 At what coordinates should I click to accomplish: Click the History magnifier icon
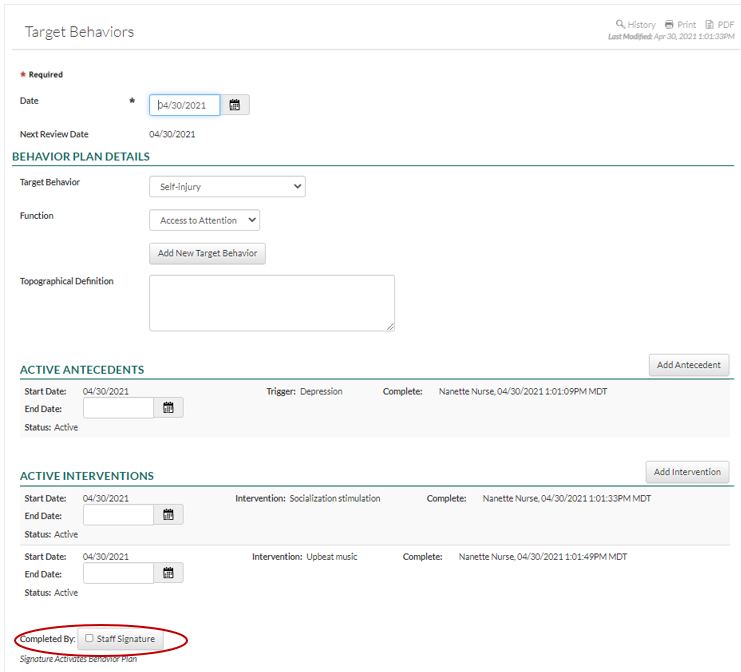coord(620,24)
